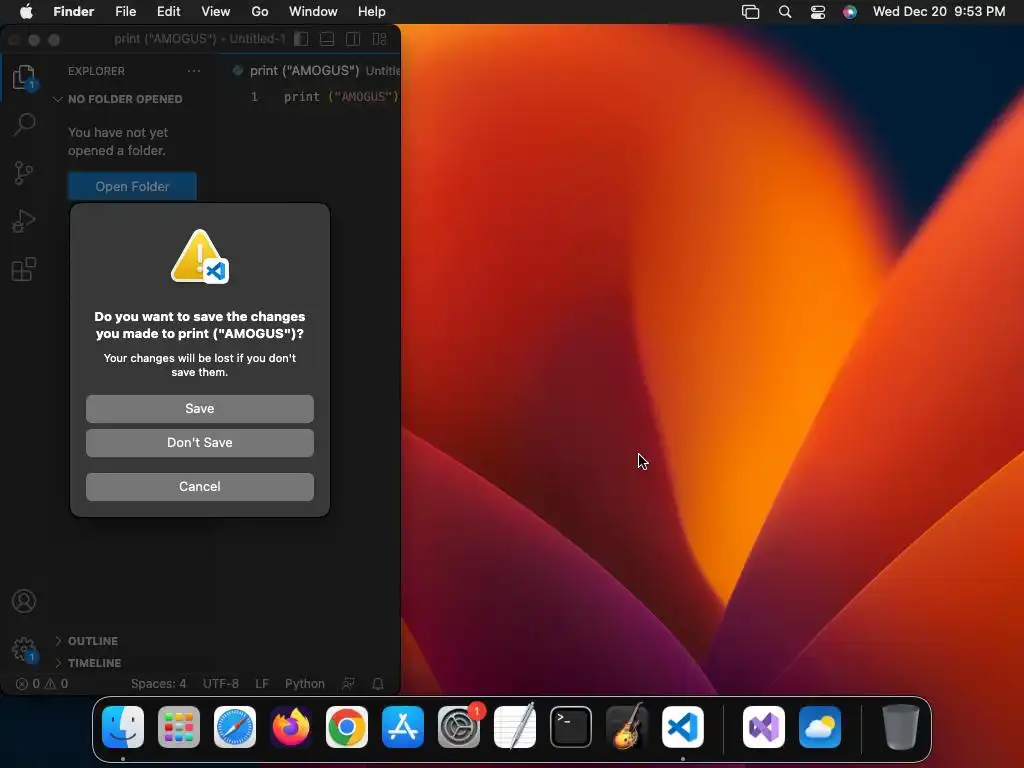The image size is (1024, 768).
Task: Click the date and time in menu bar
Action: pos(938,11)
